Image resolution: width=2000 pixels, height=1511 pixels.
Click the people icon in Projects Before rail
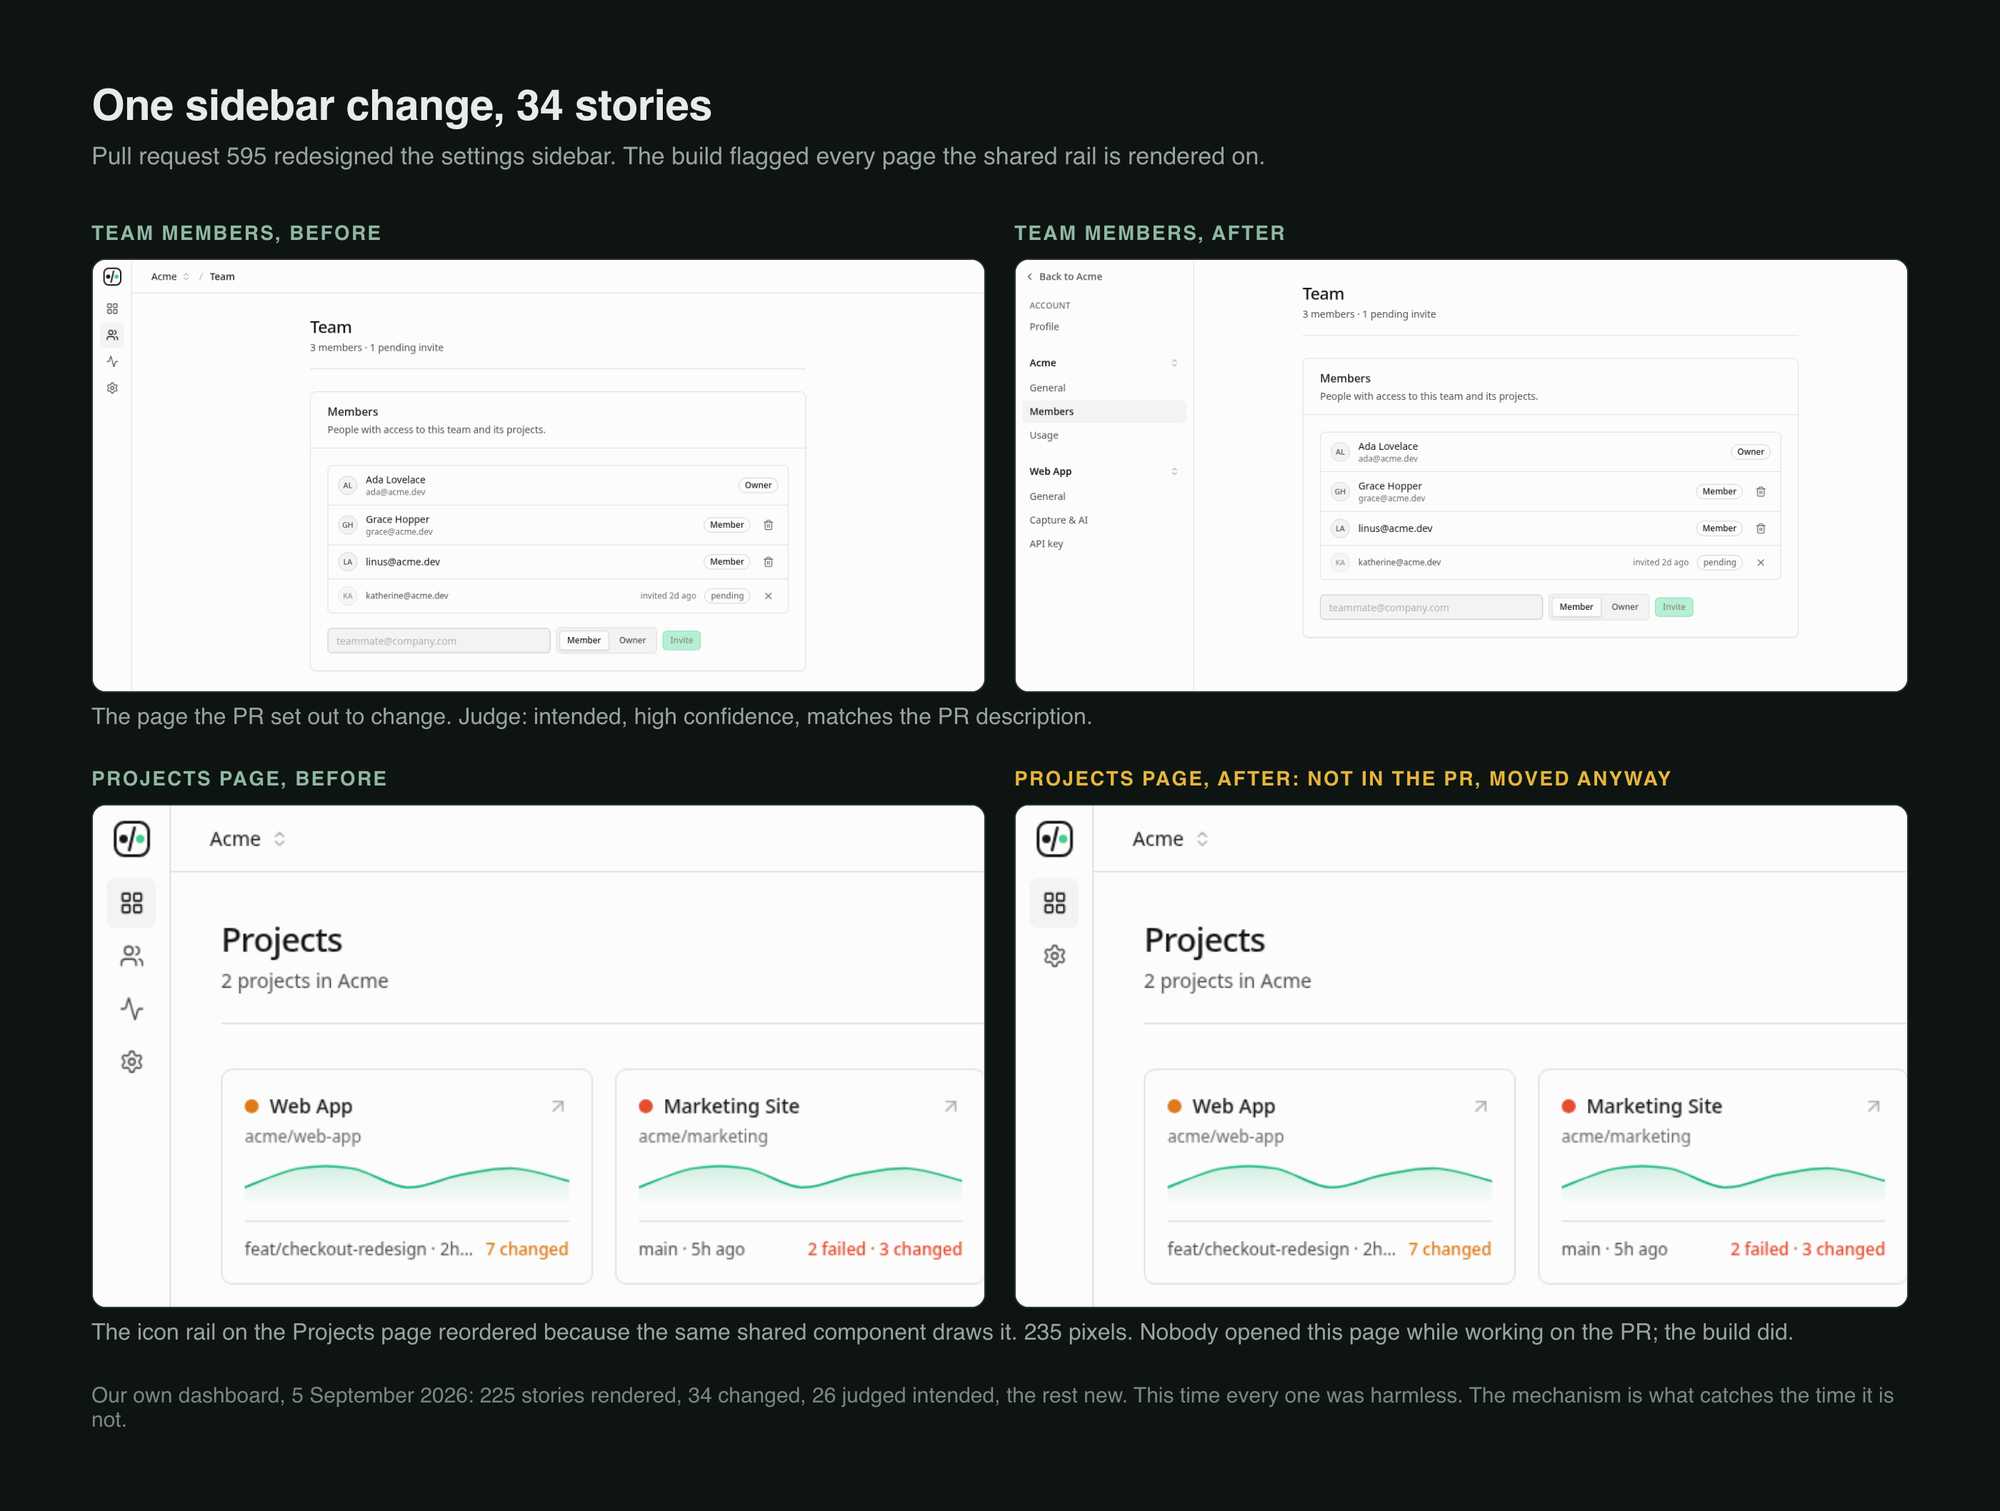click(x=132, y=957)
